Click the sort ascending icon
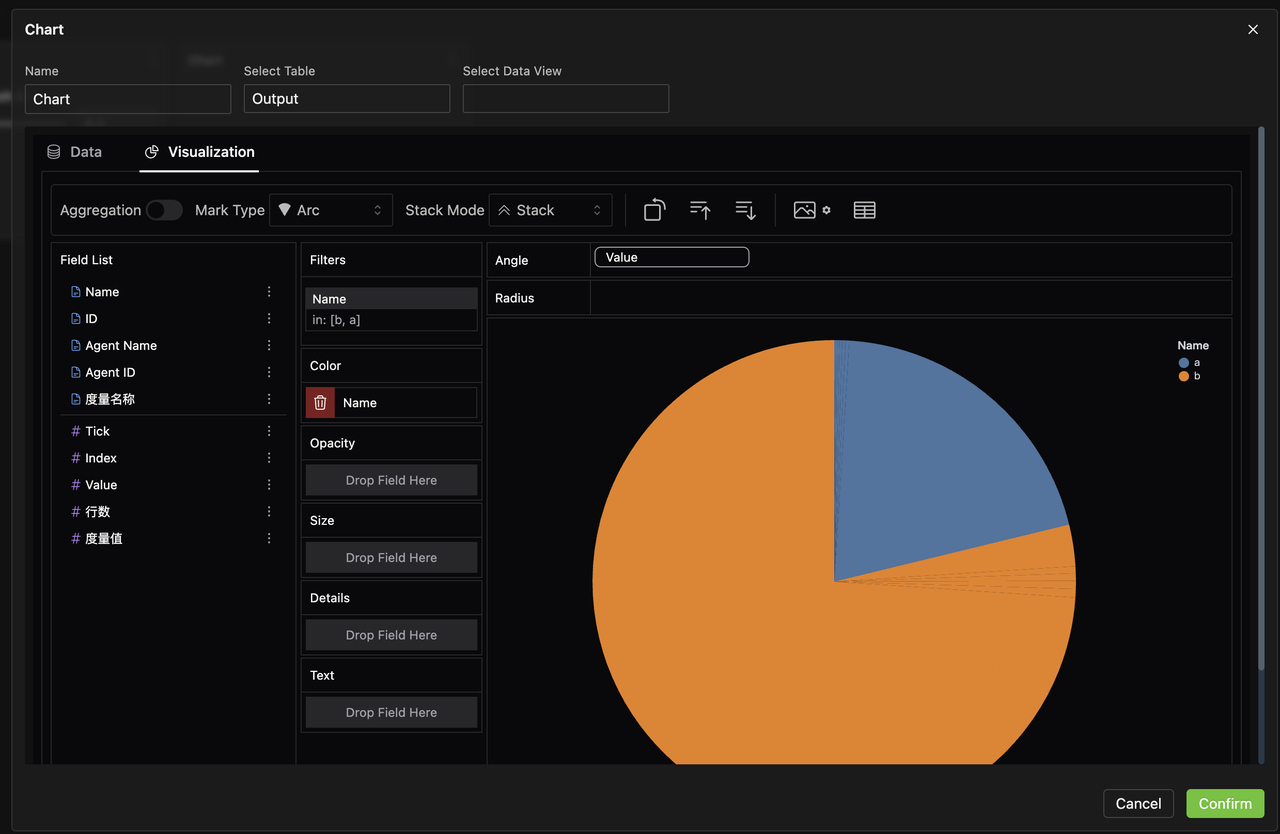The image size is (1280, 834). [x=700, y=210]
